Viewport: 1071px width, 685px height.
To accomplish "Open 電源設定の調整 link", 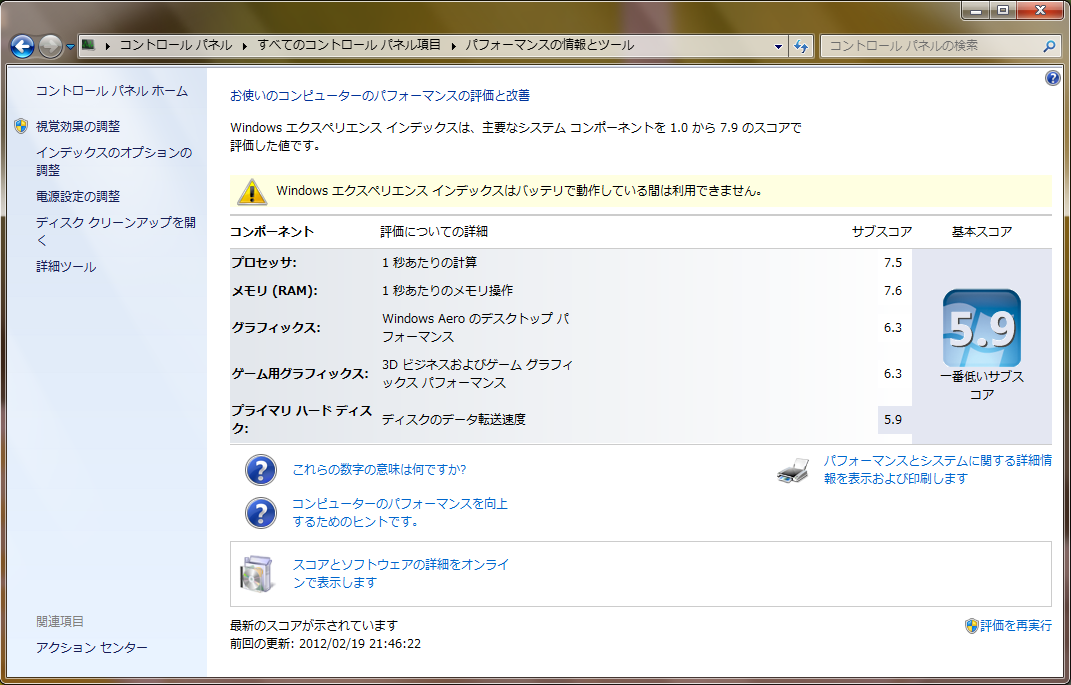I will (78, 197).
